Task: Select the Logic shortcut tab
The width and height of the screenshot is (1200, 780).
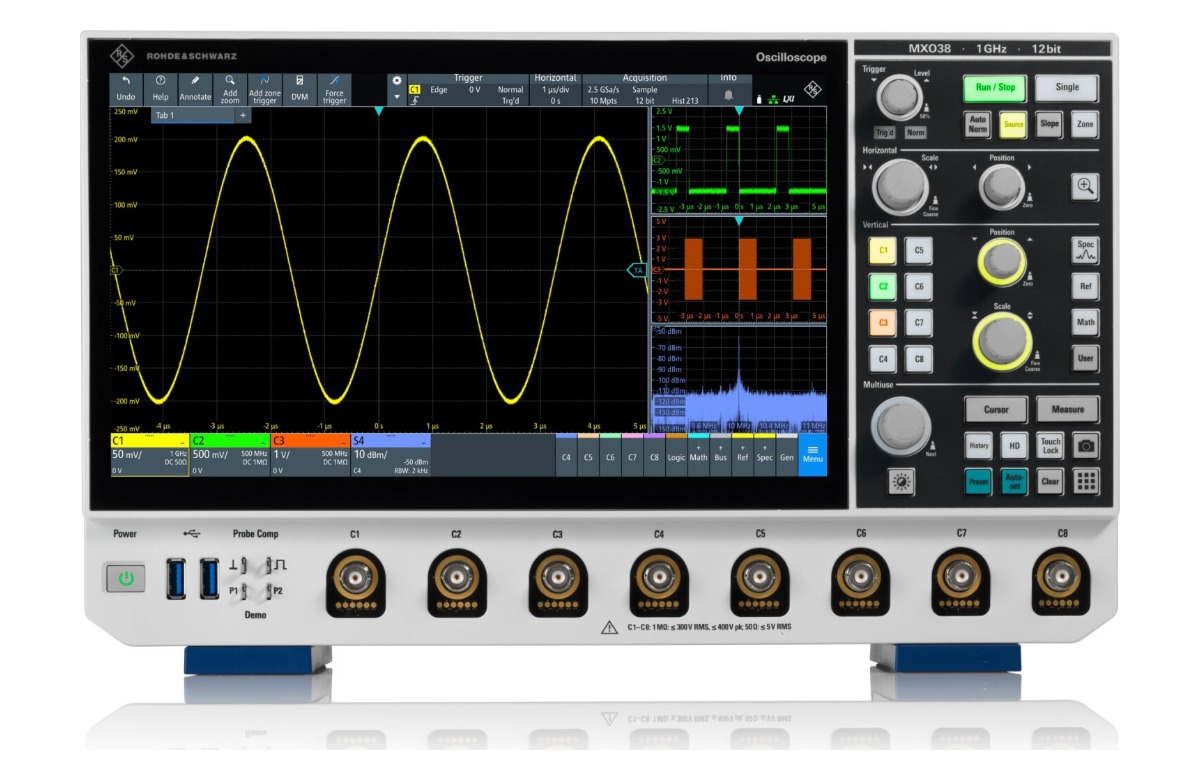Action: 676,454
